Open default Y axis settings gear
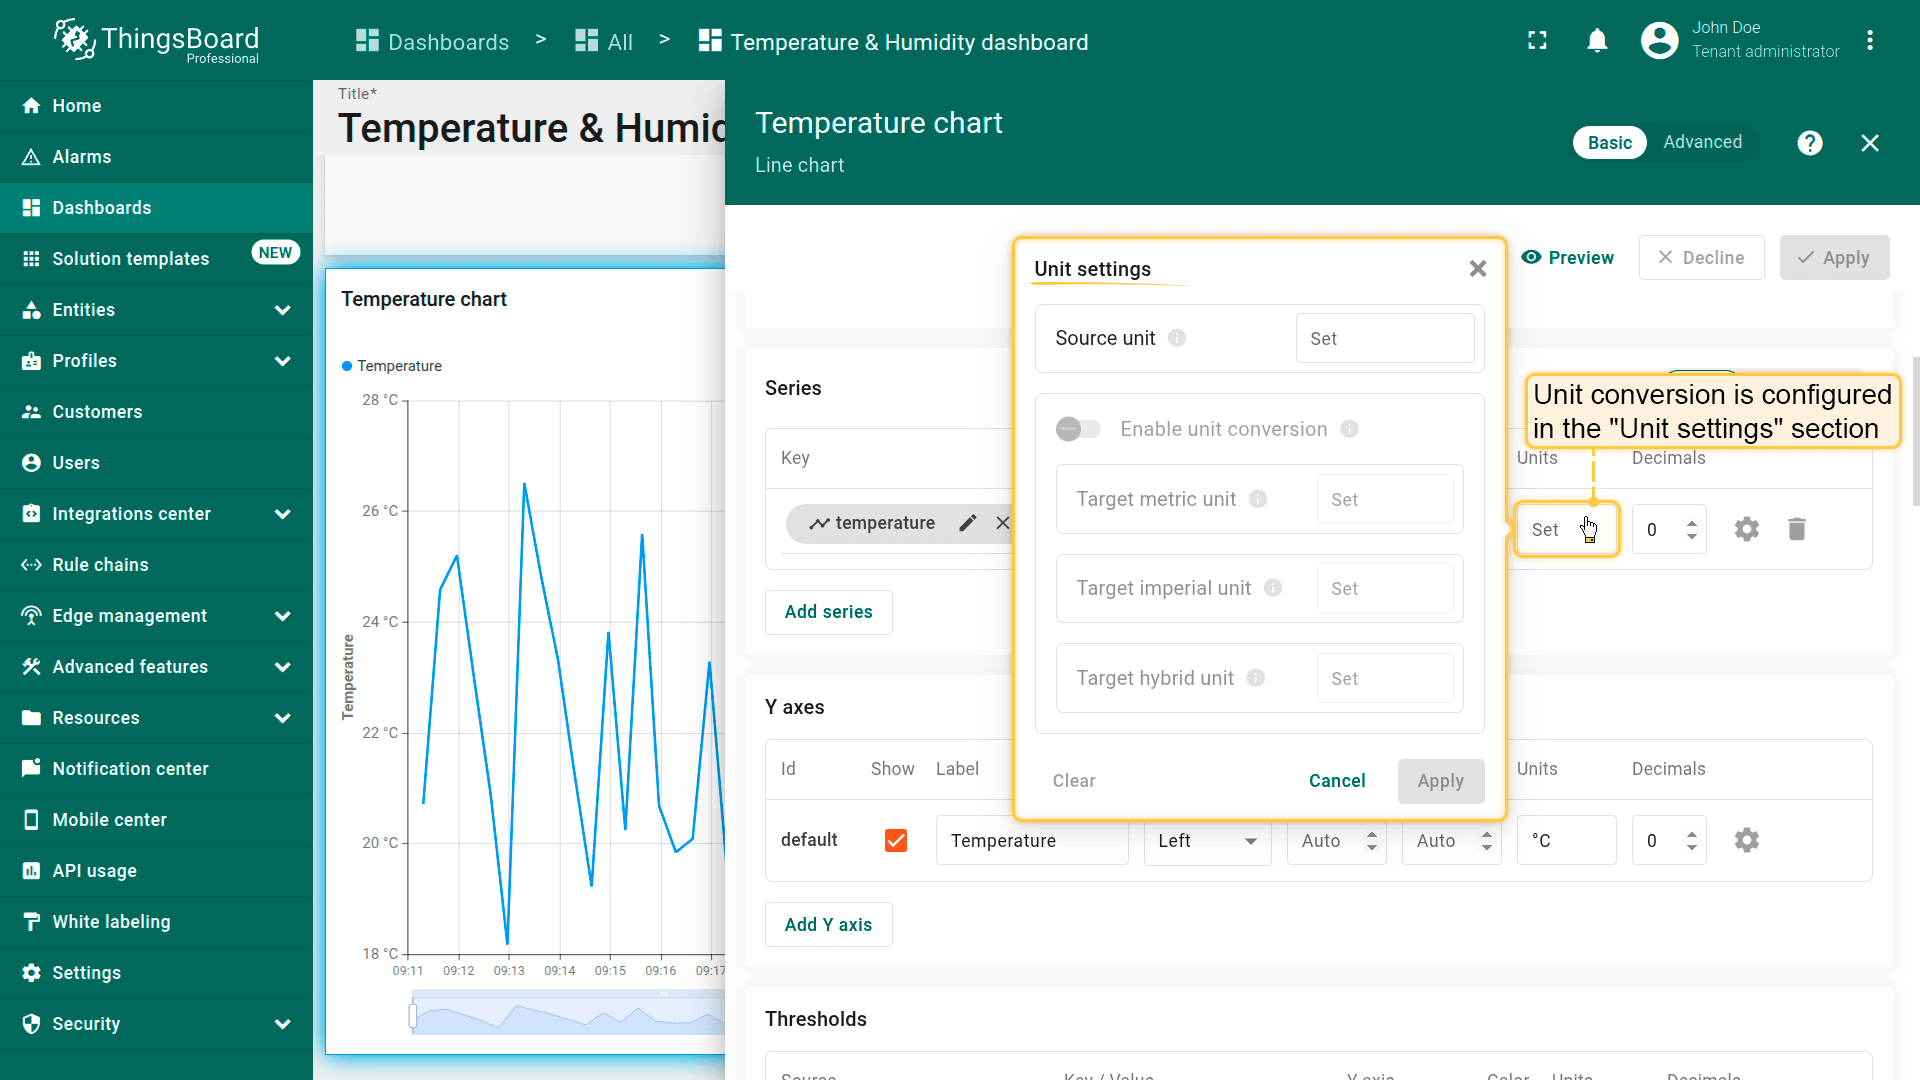This screenshot has width=1920, height=1080. 1746,840
